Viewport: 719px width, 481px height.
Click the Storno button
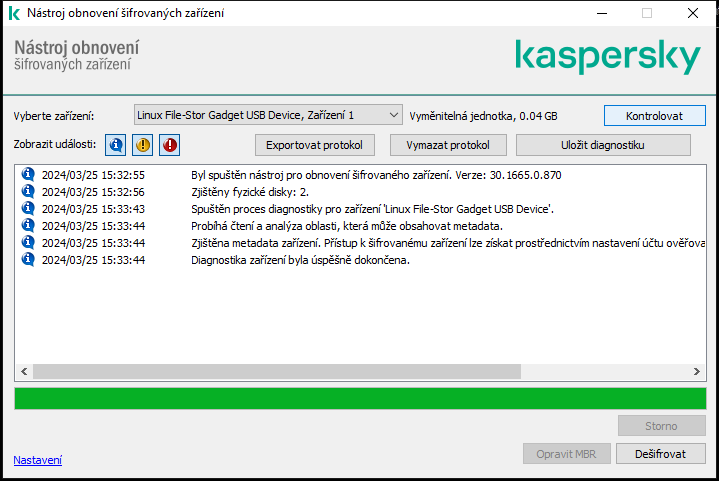click(661, 426)
